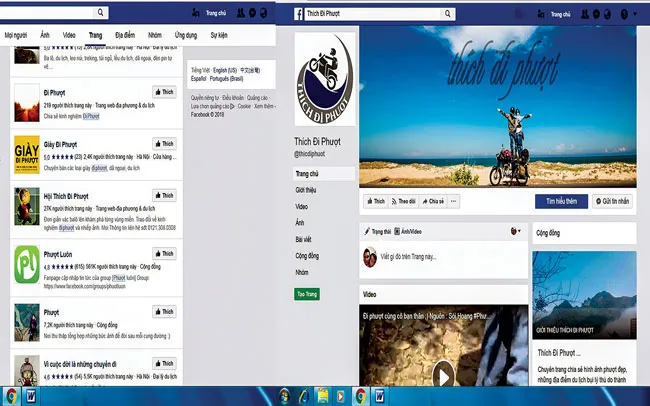Open Messenger icon in right window's top bar
The height and width of the screenshot is (406, 650).
tap(596, 15)
